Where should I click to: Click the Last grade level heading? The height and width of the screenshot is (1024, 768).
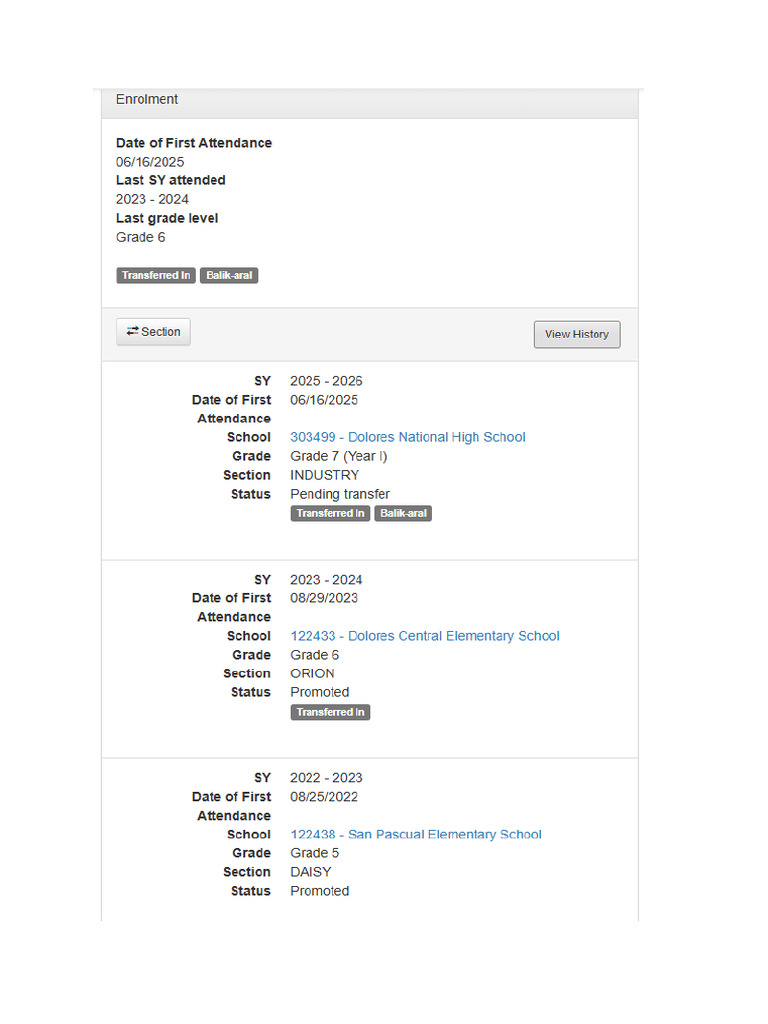click(x=167, y=218)
